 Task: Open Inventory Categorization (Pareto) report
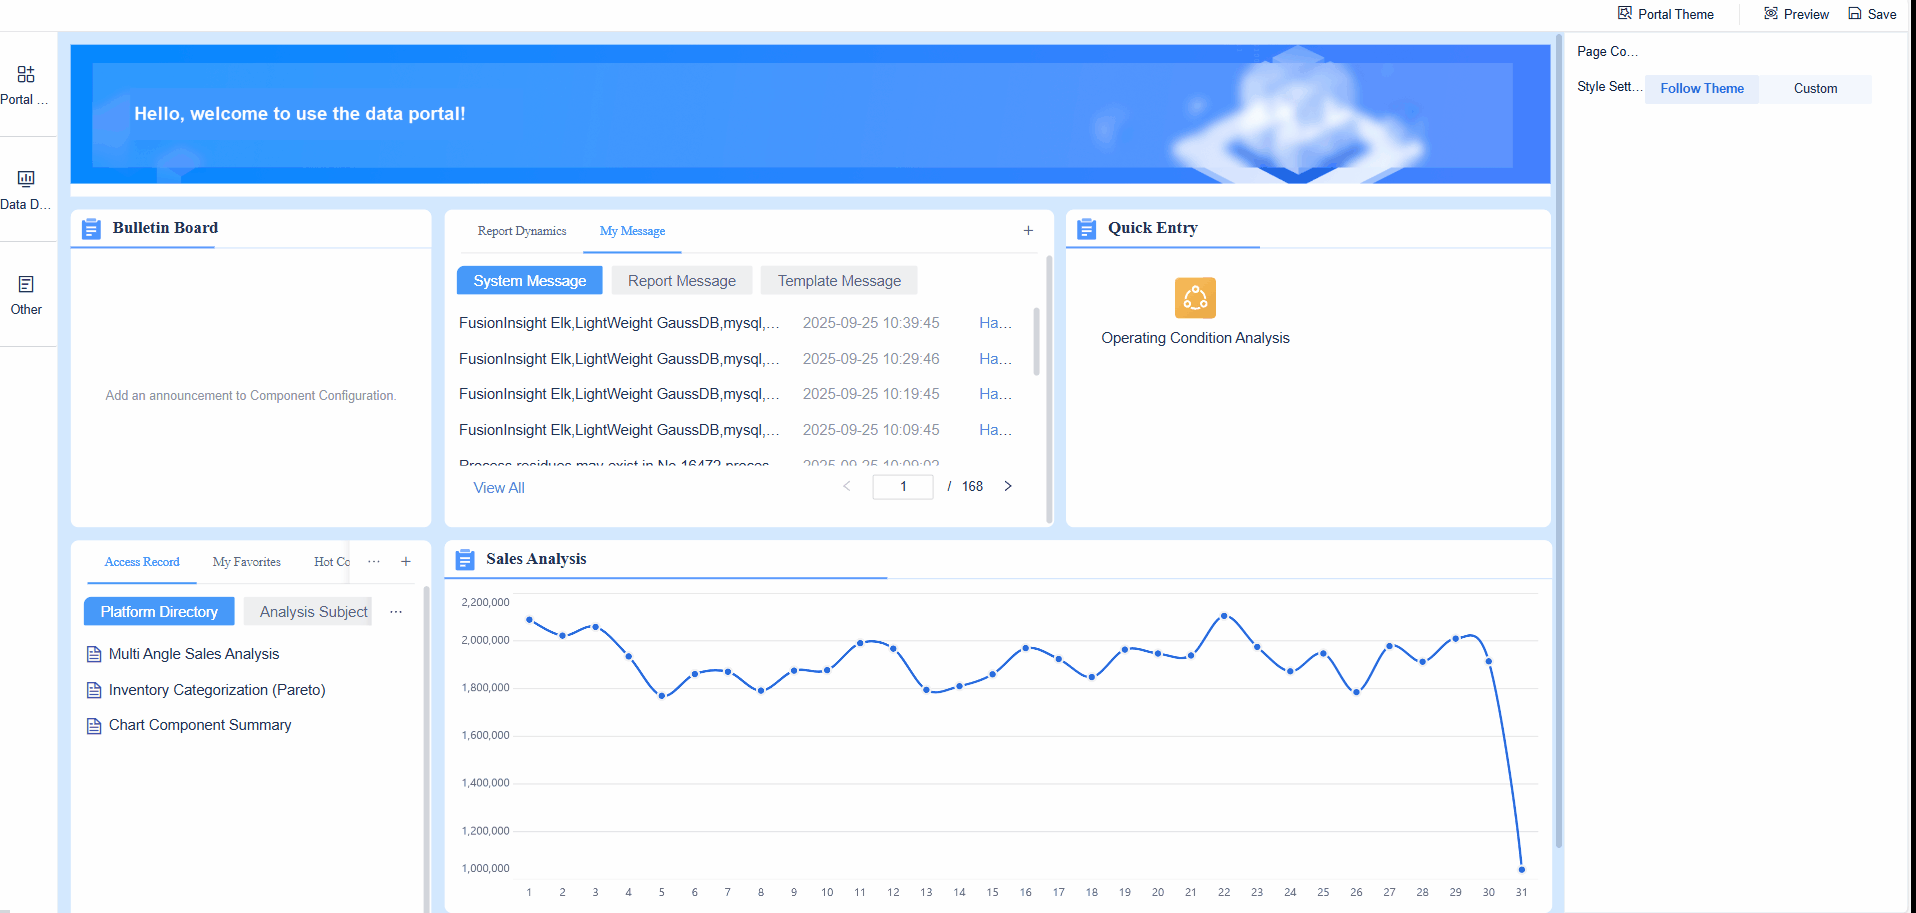pyautogui.click(x=217, y=690)
